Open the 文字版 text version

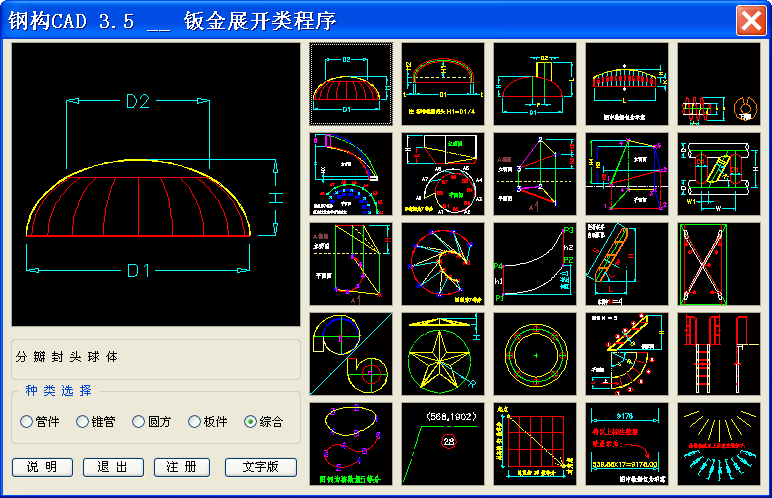coord(262,467)
